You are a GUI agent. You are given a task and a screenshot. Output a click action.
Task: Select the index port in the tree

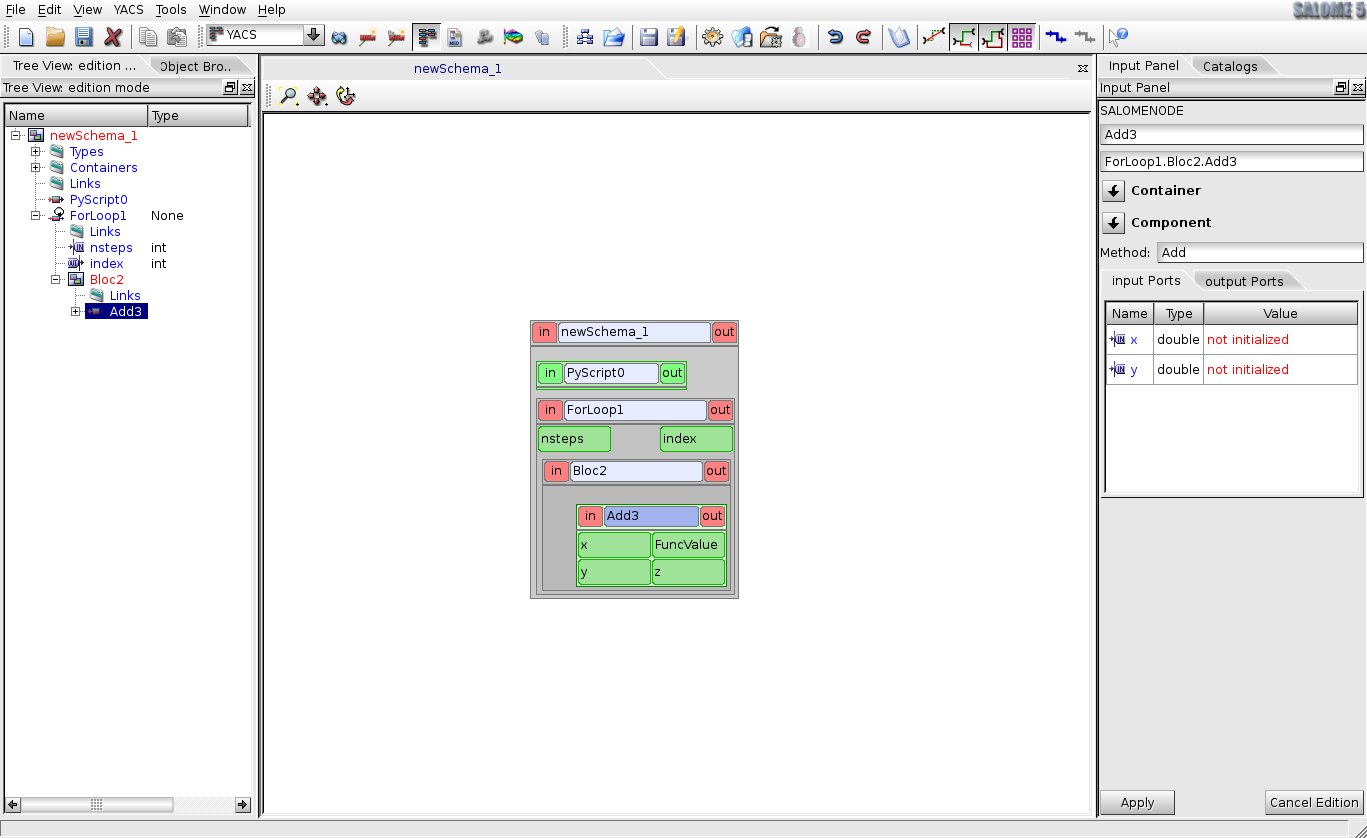tap(106, 264)
